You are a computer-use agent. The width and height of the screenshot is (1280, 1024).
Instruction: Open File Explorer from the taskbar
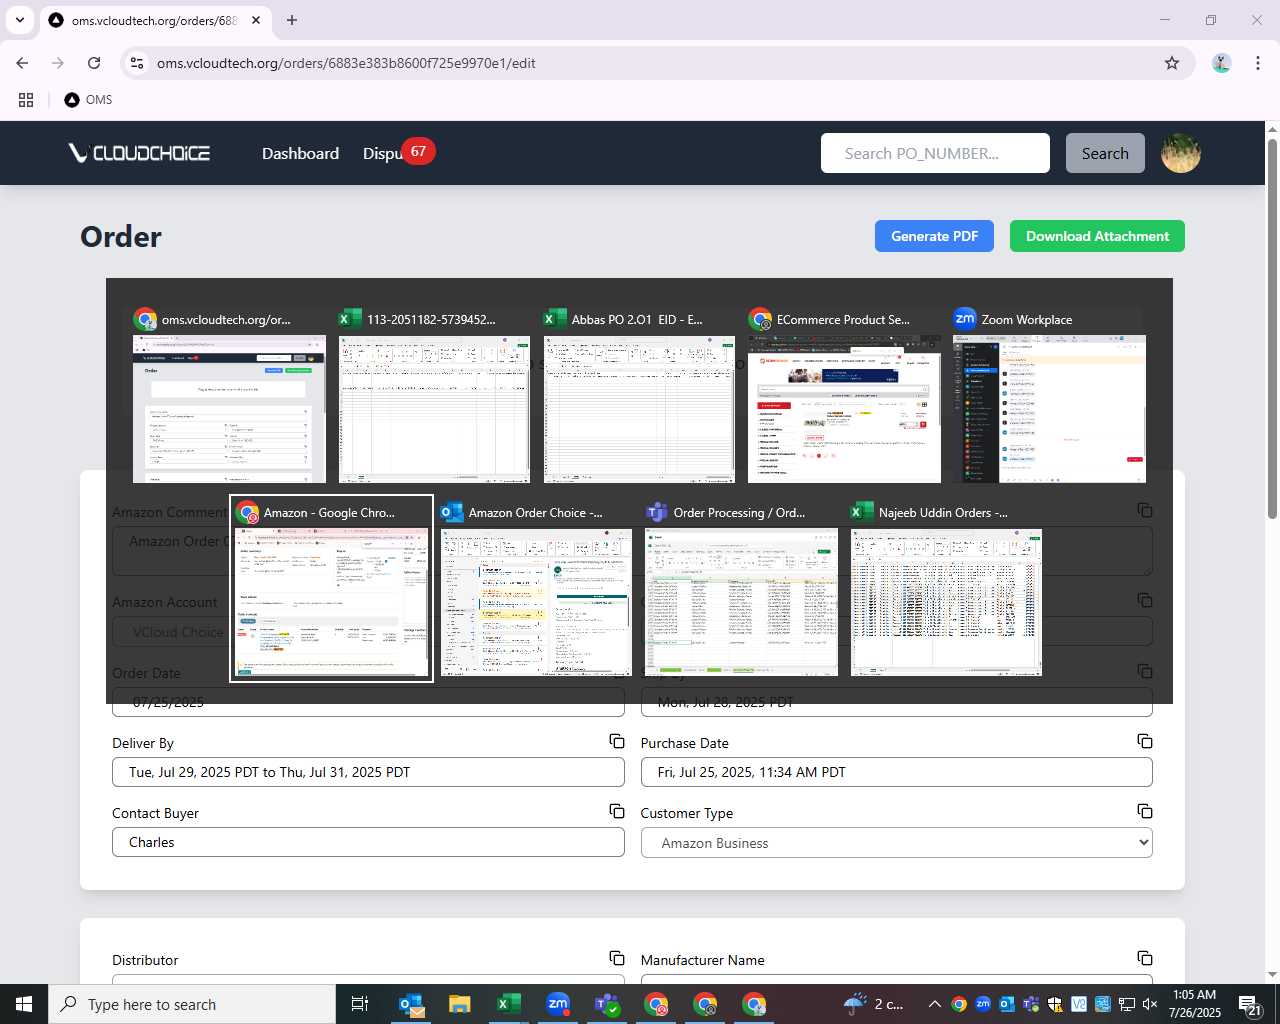pyautogui.click(x=459, y=1004)
